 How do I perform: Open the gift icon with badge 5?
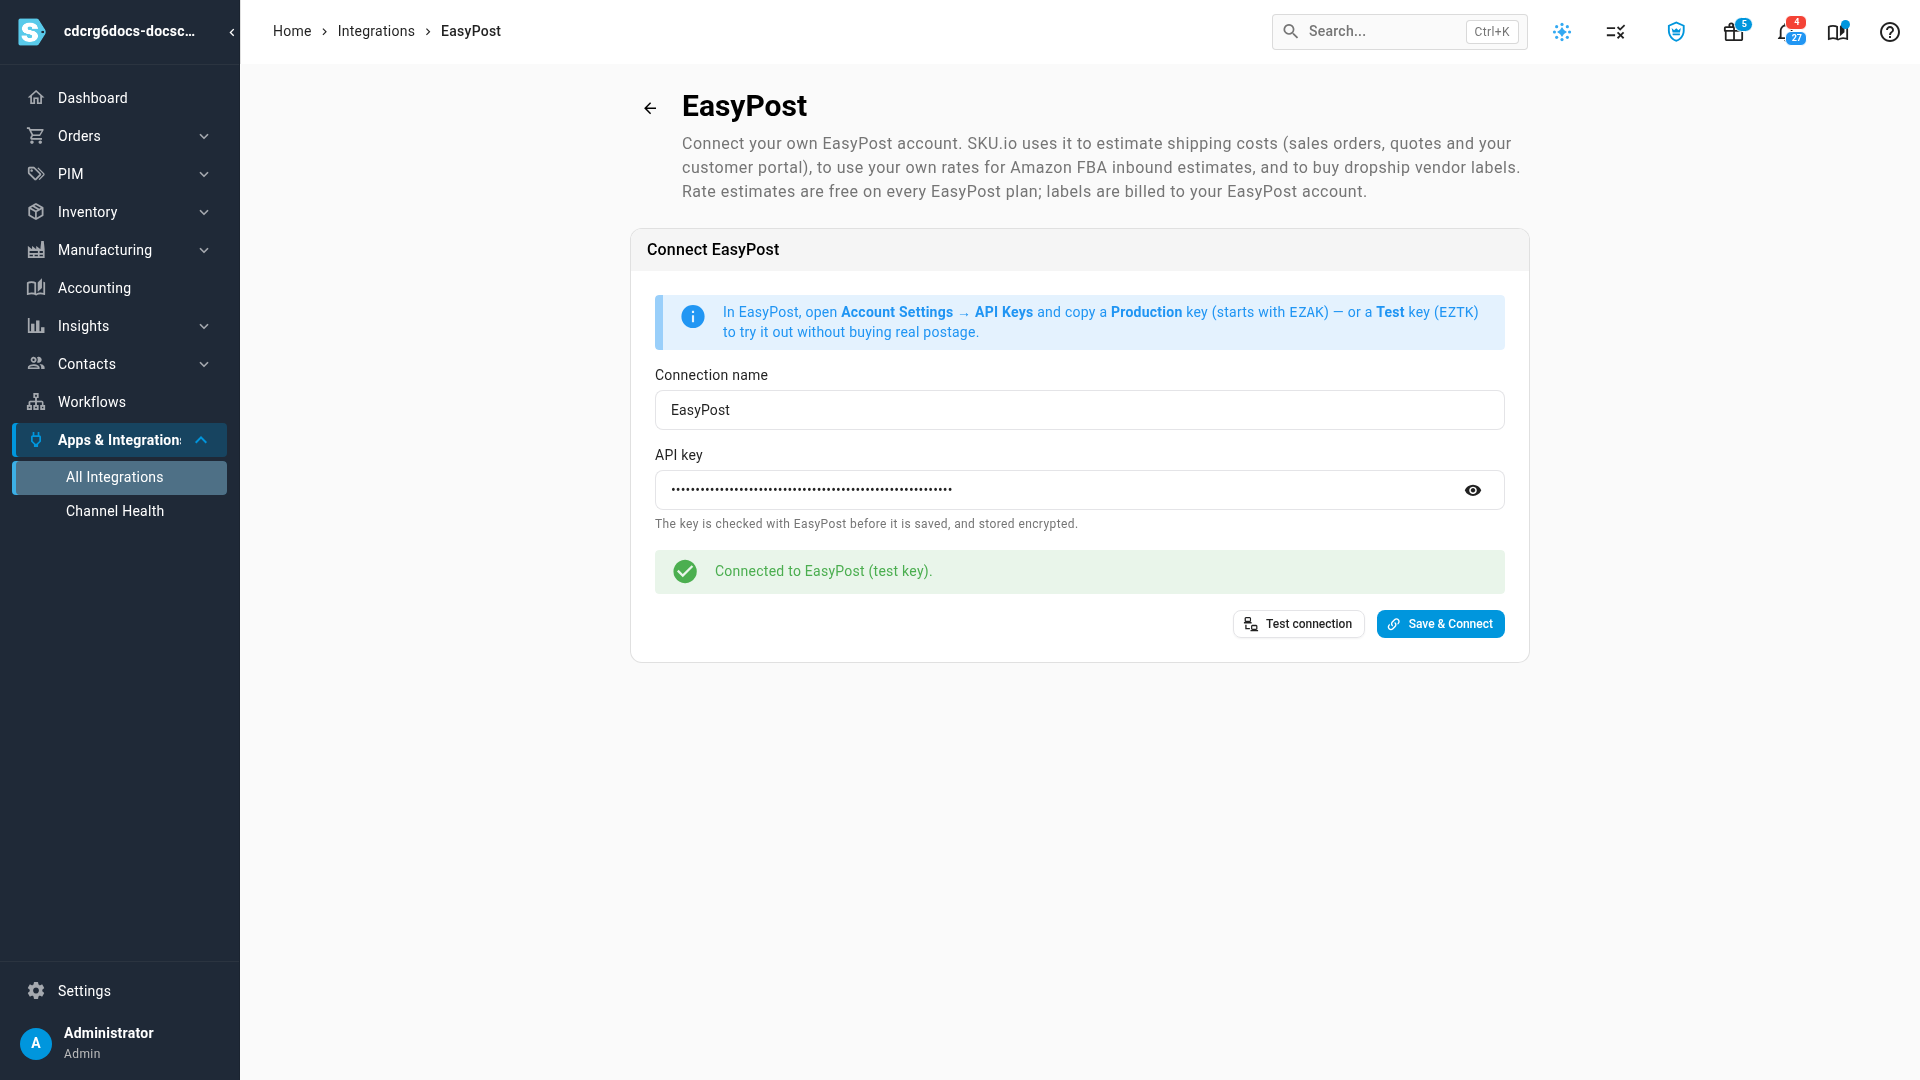[1734, 32]
